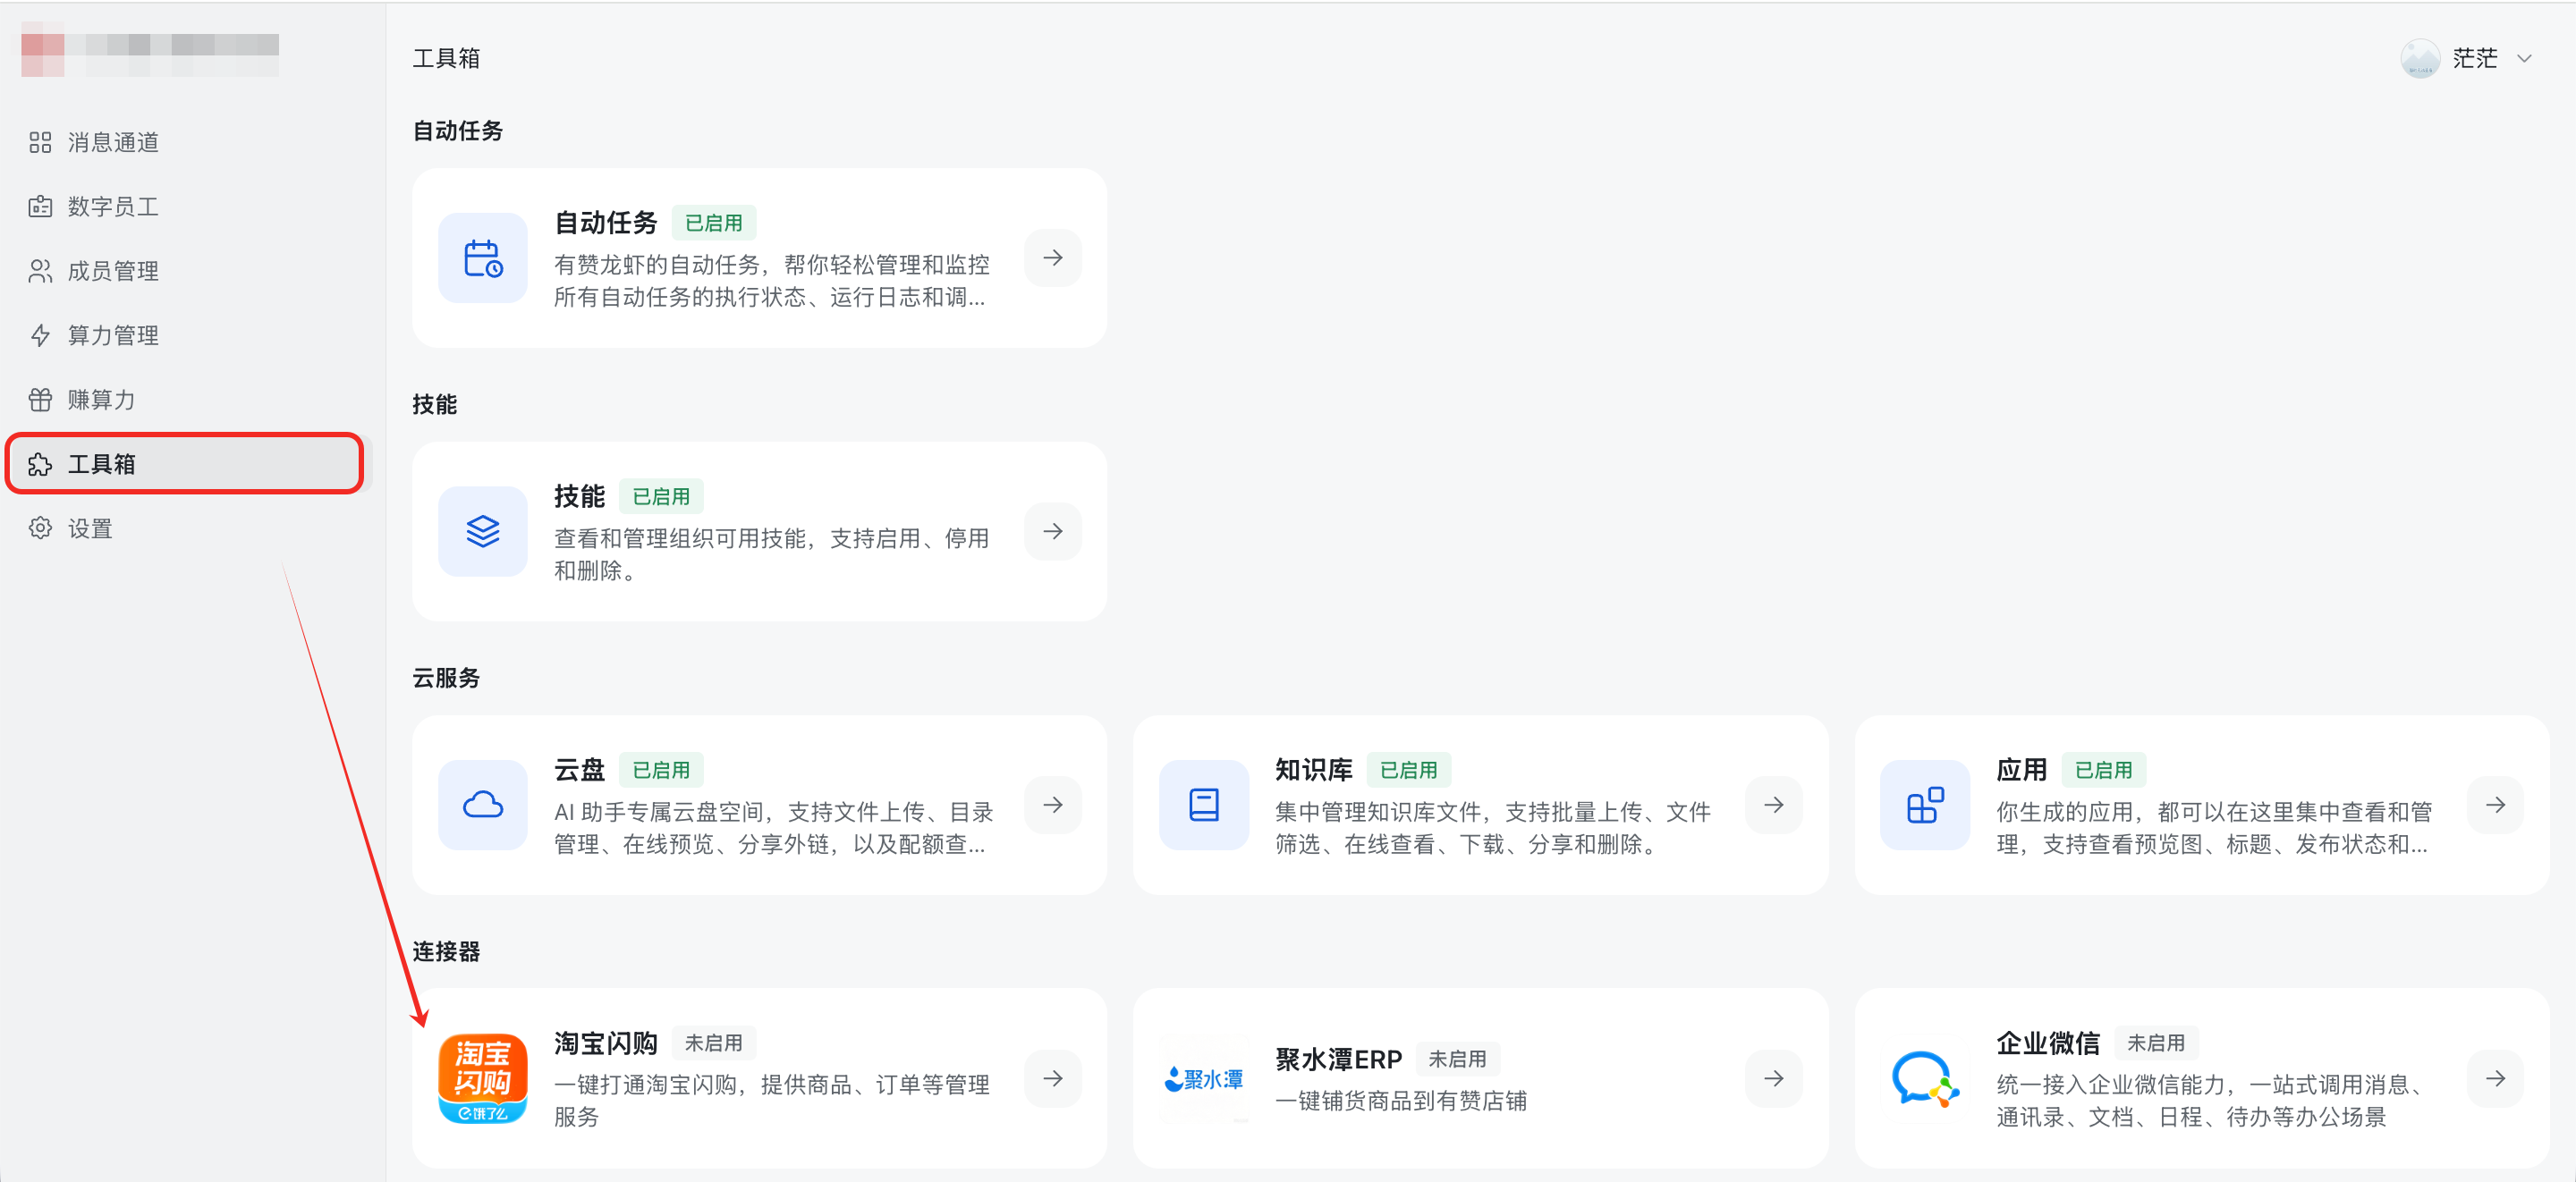Open 技能 card via its arrow button

(x=1052, y=531)
